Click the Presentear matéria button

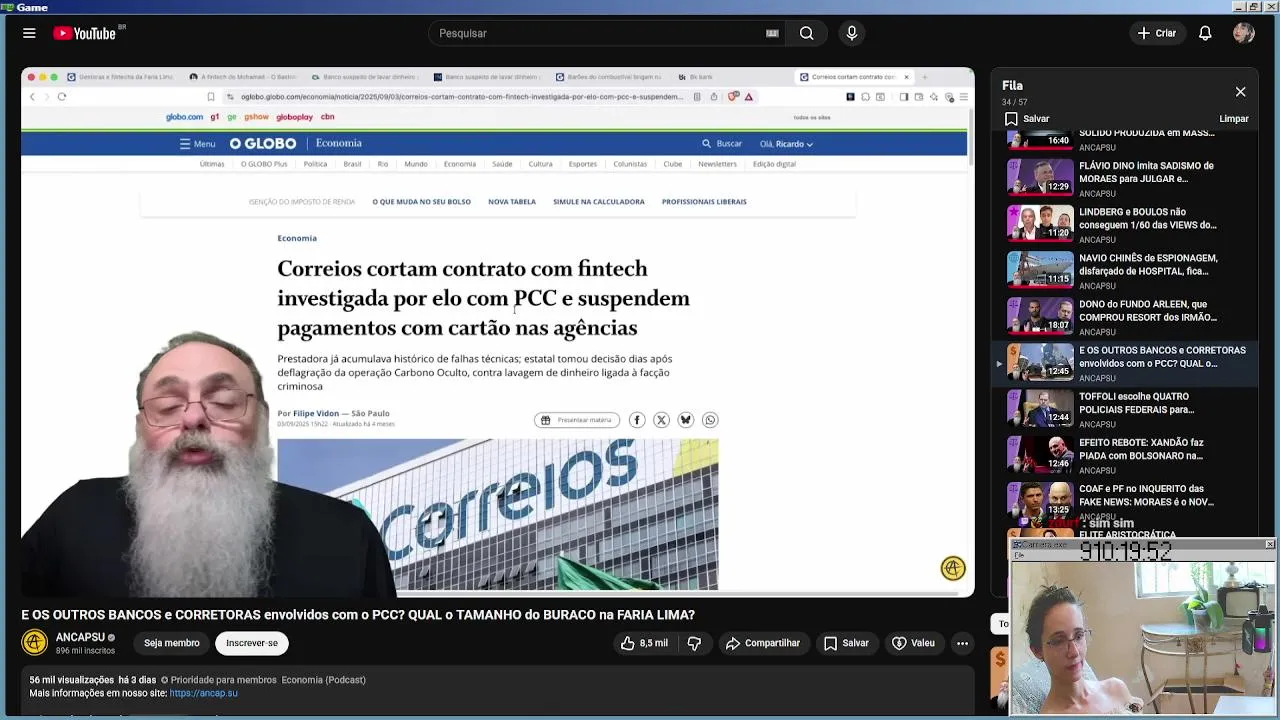click(577, 420)
